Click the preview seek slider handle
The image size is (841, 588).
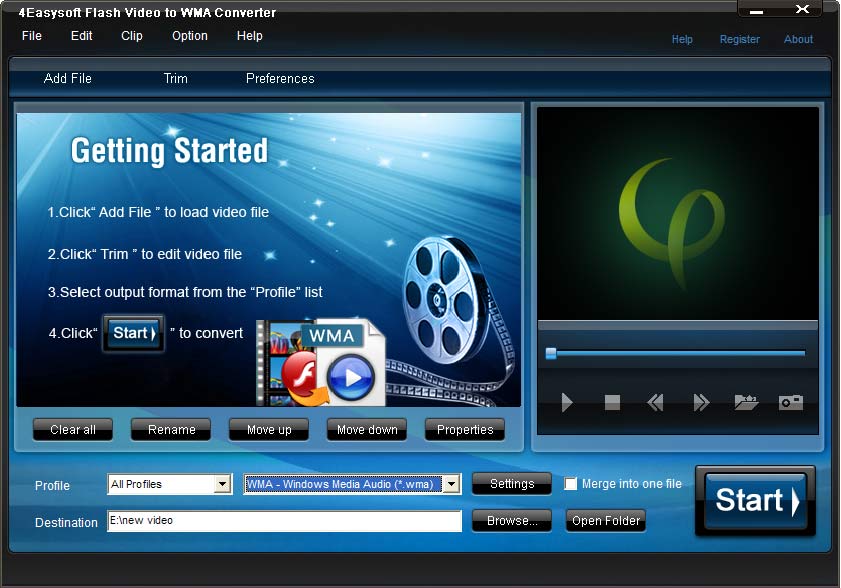[x=551, y=353]
